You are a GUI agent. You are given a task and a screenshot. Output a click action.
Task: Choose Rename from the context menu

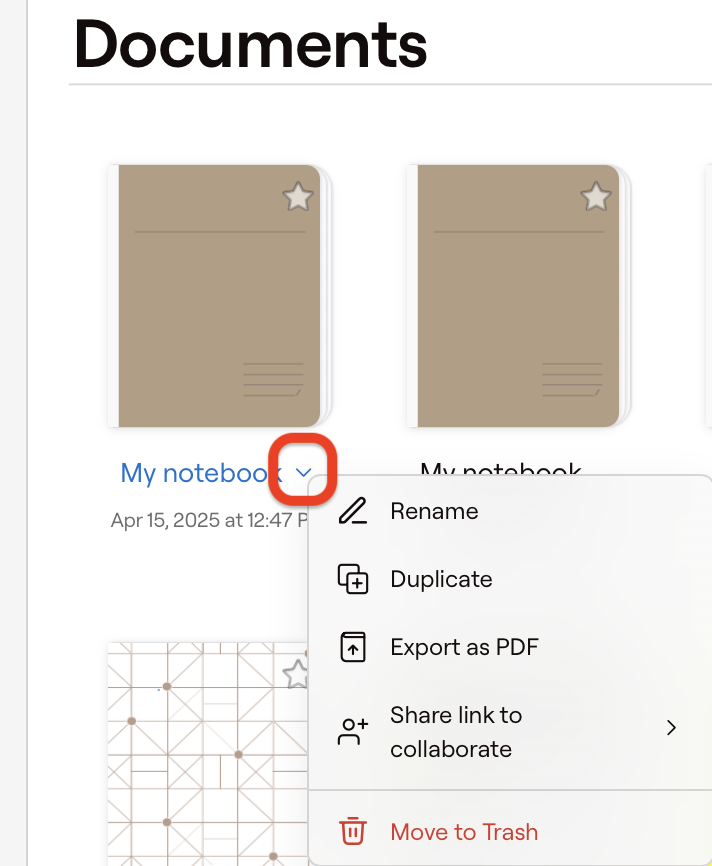tap(434, 512)
